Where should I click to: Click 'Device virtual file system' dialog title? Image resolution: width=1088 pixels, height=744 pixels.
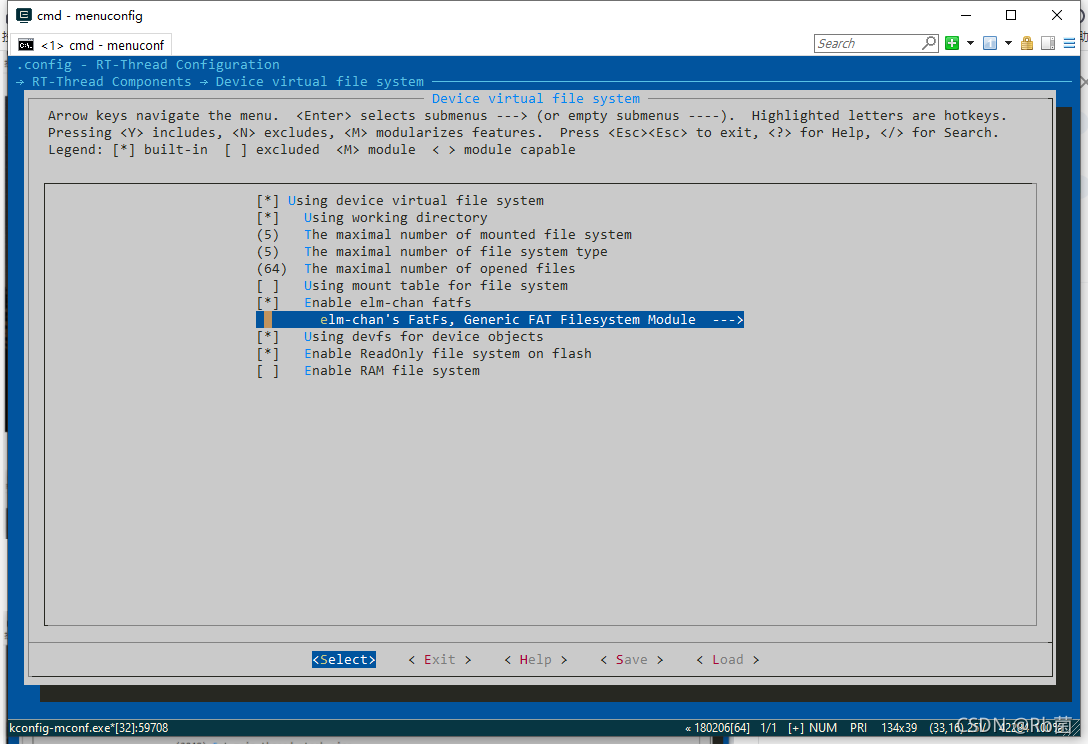tap(536, 99)
